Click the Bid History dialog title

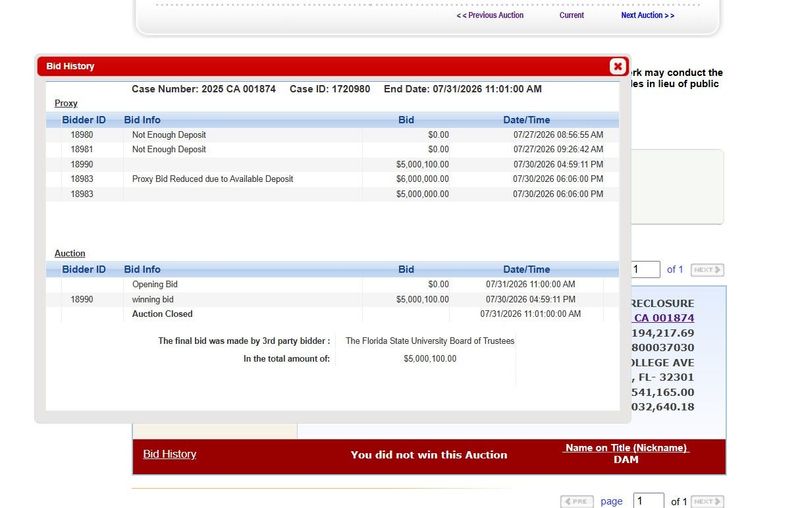click(70, 66)
